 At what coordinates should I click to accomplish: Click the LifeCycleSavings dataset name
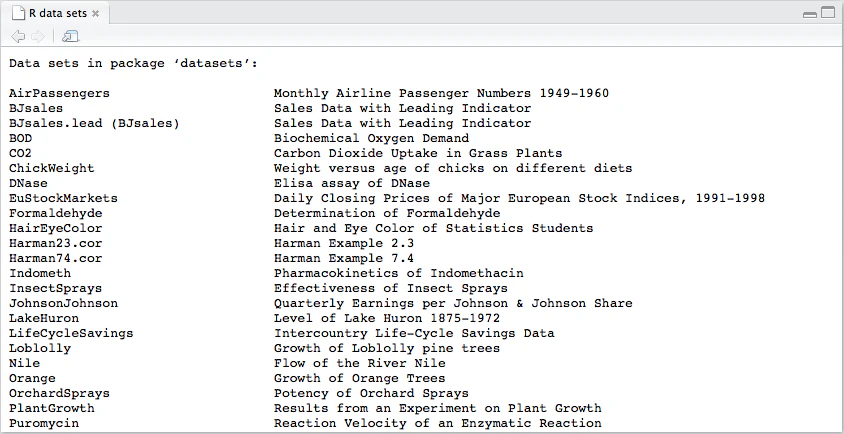click(71, 333)
